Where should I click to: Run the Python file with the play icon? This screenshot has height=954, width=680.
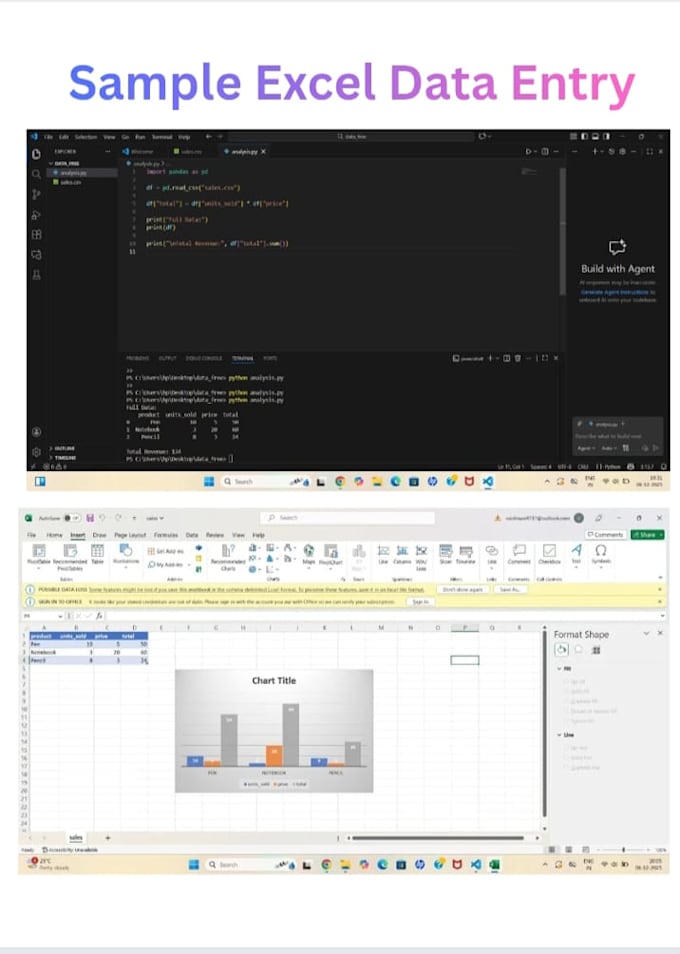point(528,151)
